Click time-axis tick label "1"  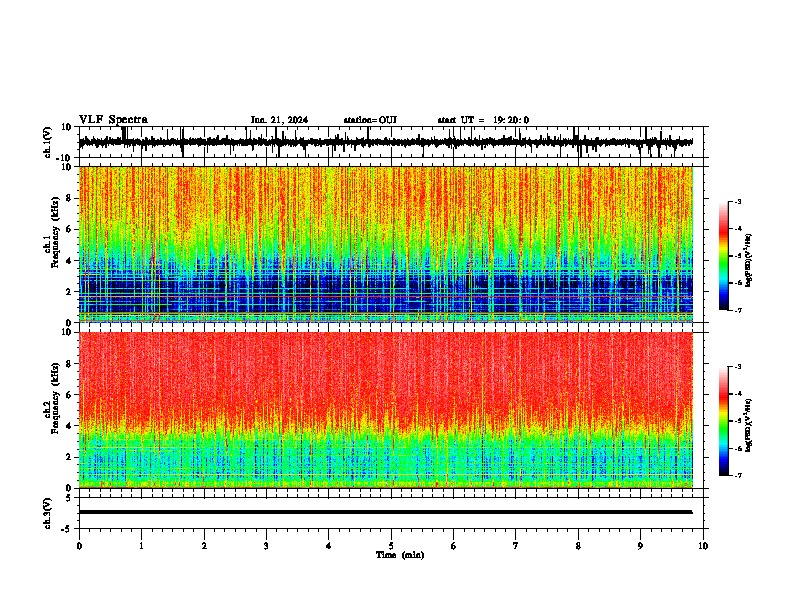[141, 546]
